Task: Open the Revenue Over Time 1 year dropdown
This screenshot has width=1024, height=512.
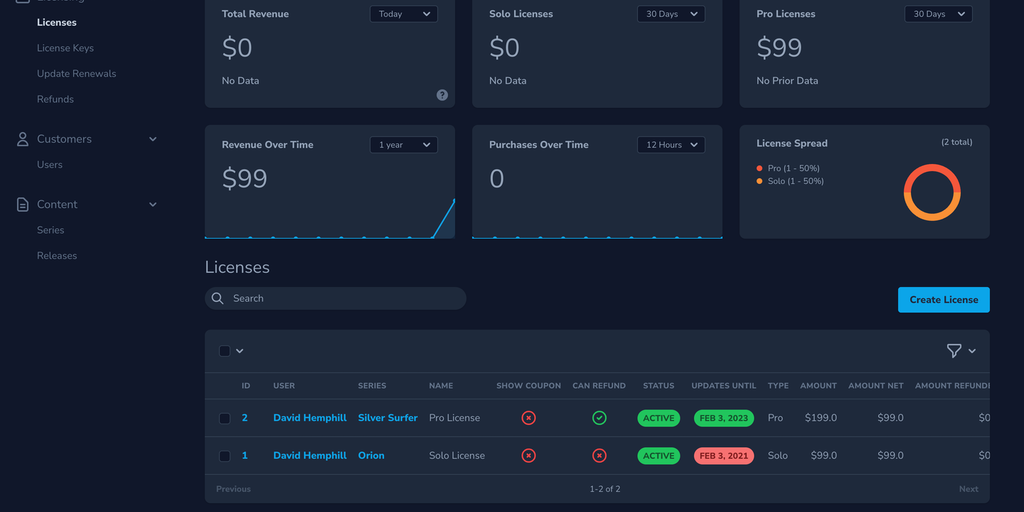Action: pyautogui.click(x=403, y=145)
